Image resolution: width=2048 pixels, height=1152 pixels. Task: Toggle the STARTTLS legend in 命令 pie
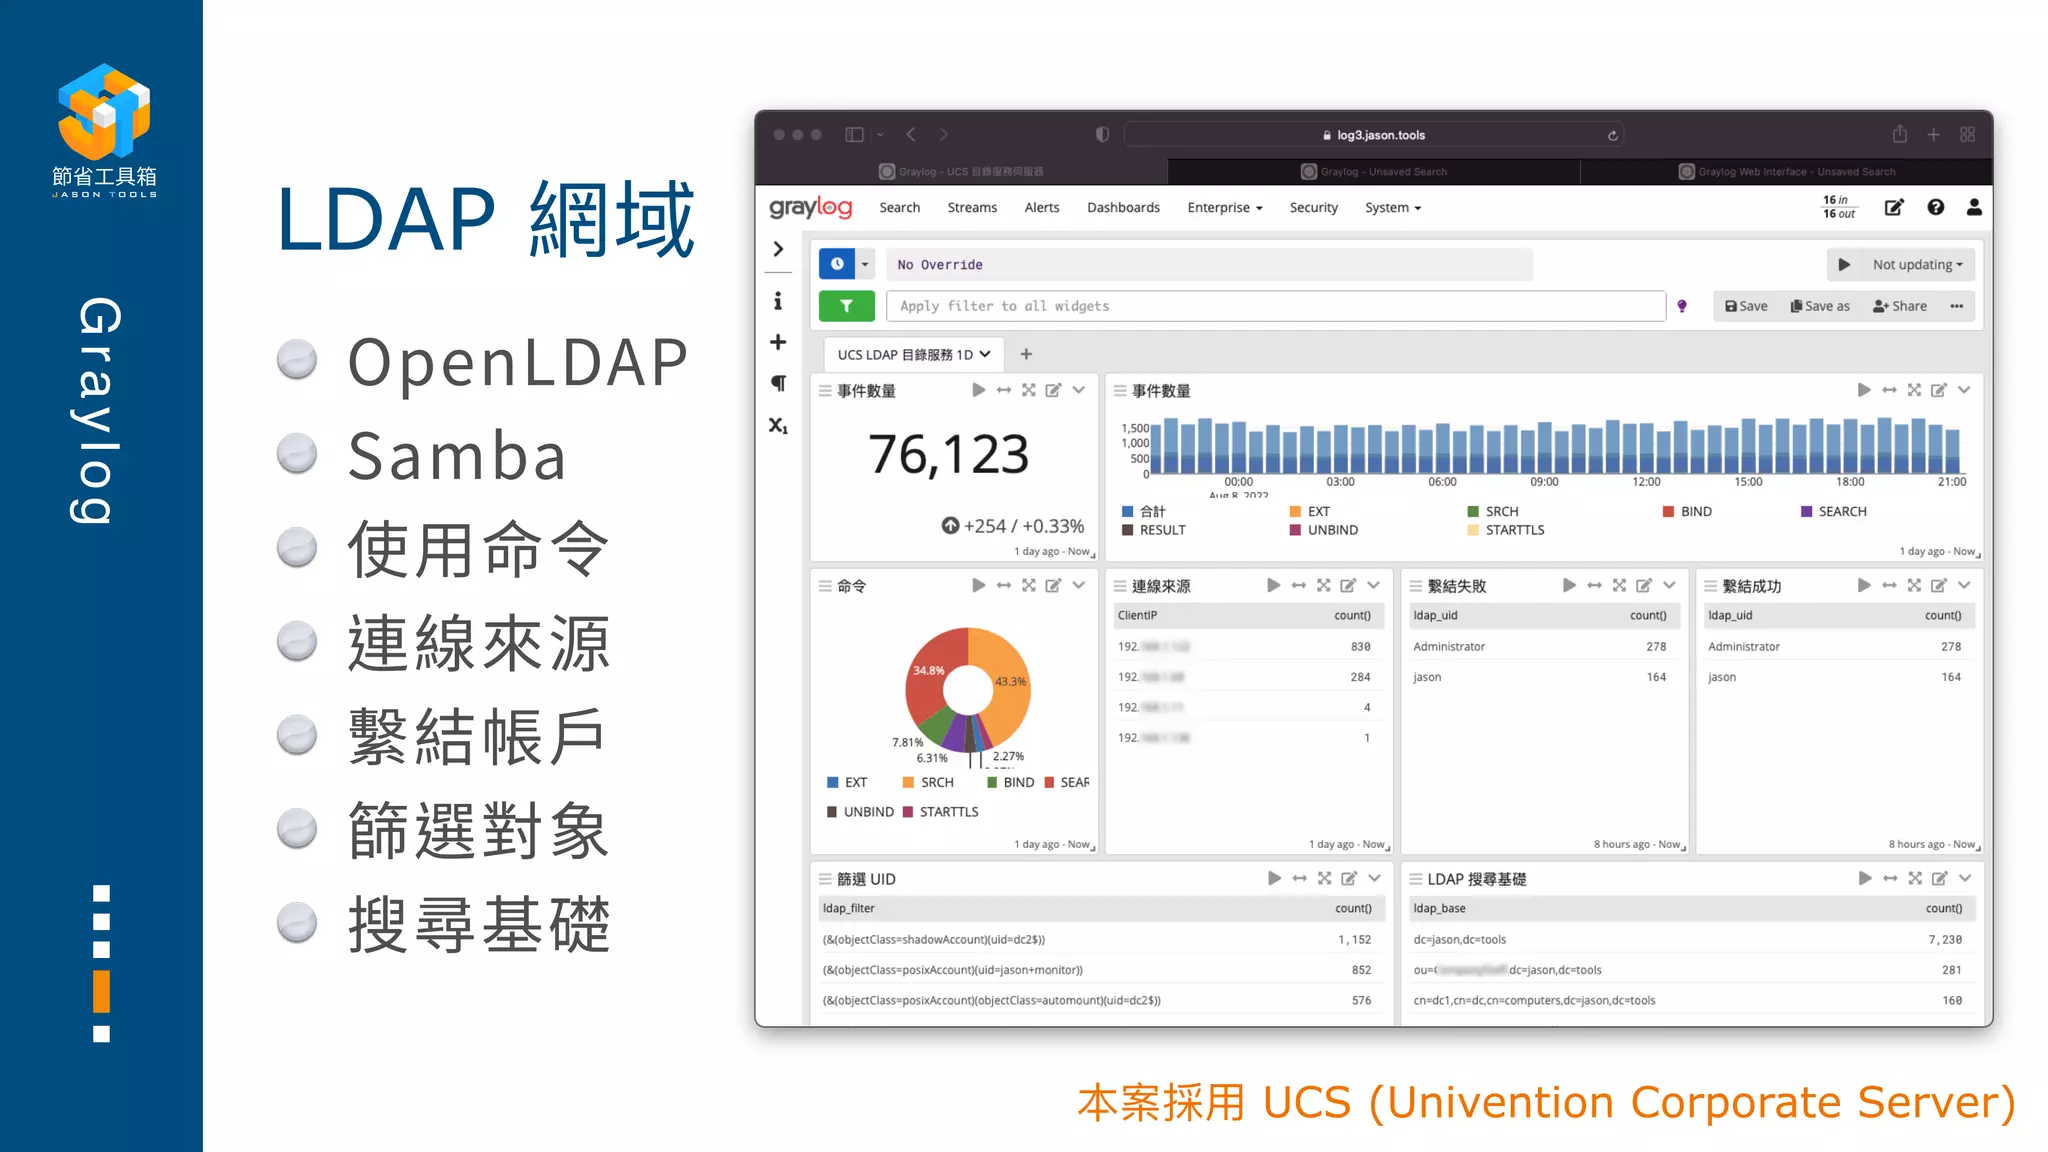(x=941, y=811)
